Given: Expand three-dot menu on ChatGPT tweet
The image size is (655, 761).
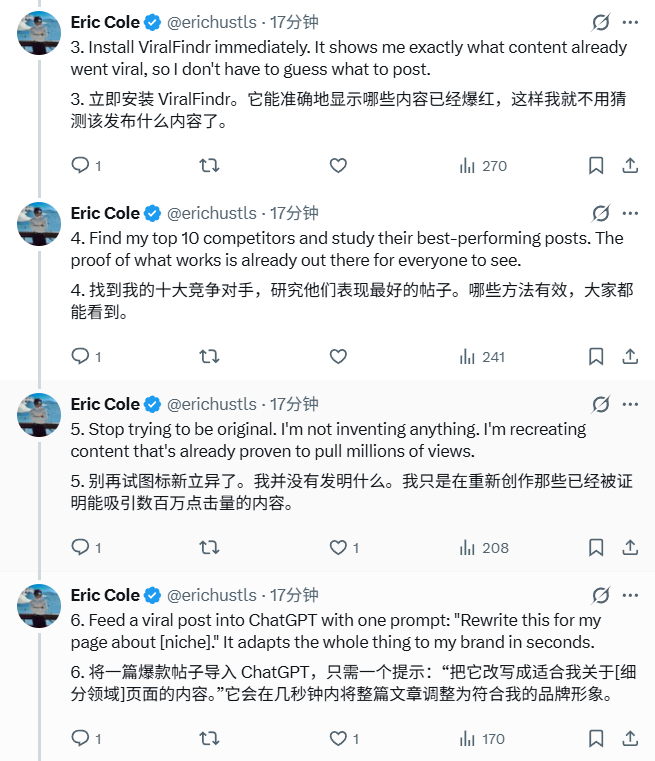Looking at the screenshot, I should click(x=630, y=595).
